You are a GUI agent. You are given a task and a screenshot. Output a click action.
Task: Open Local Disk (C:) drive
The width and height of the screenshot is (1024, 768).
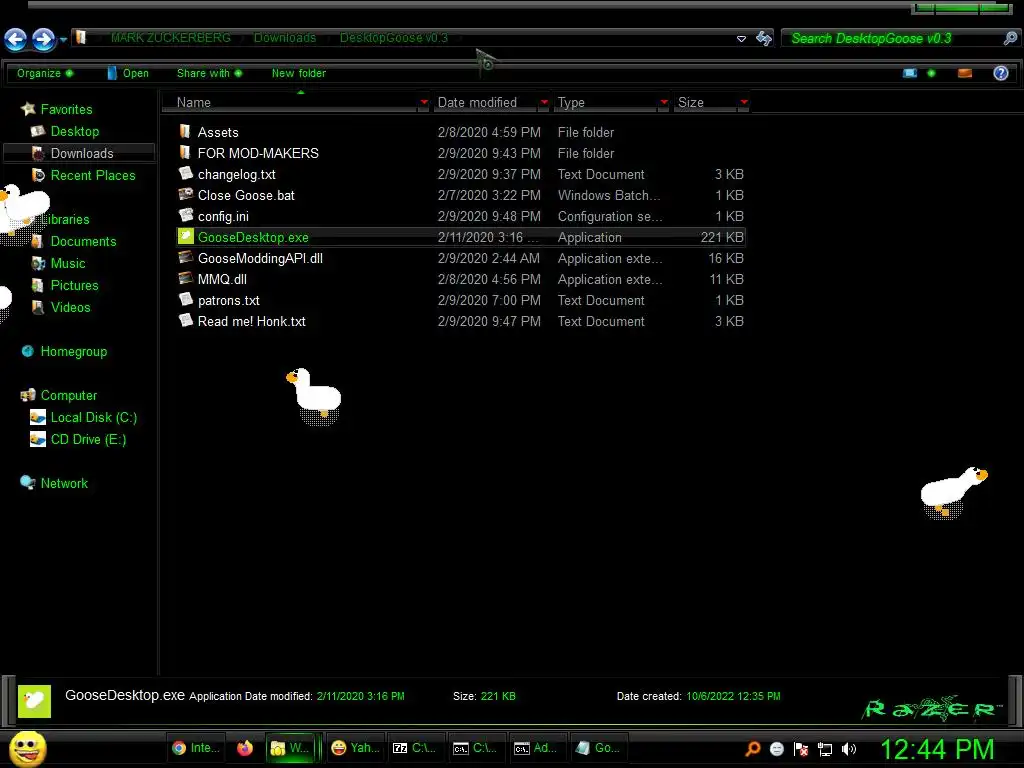pyautogui.click(x=84, y=417)
